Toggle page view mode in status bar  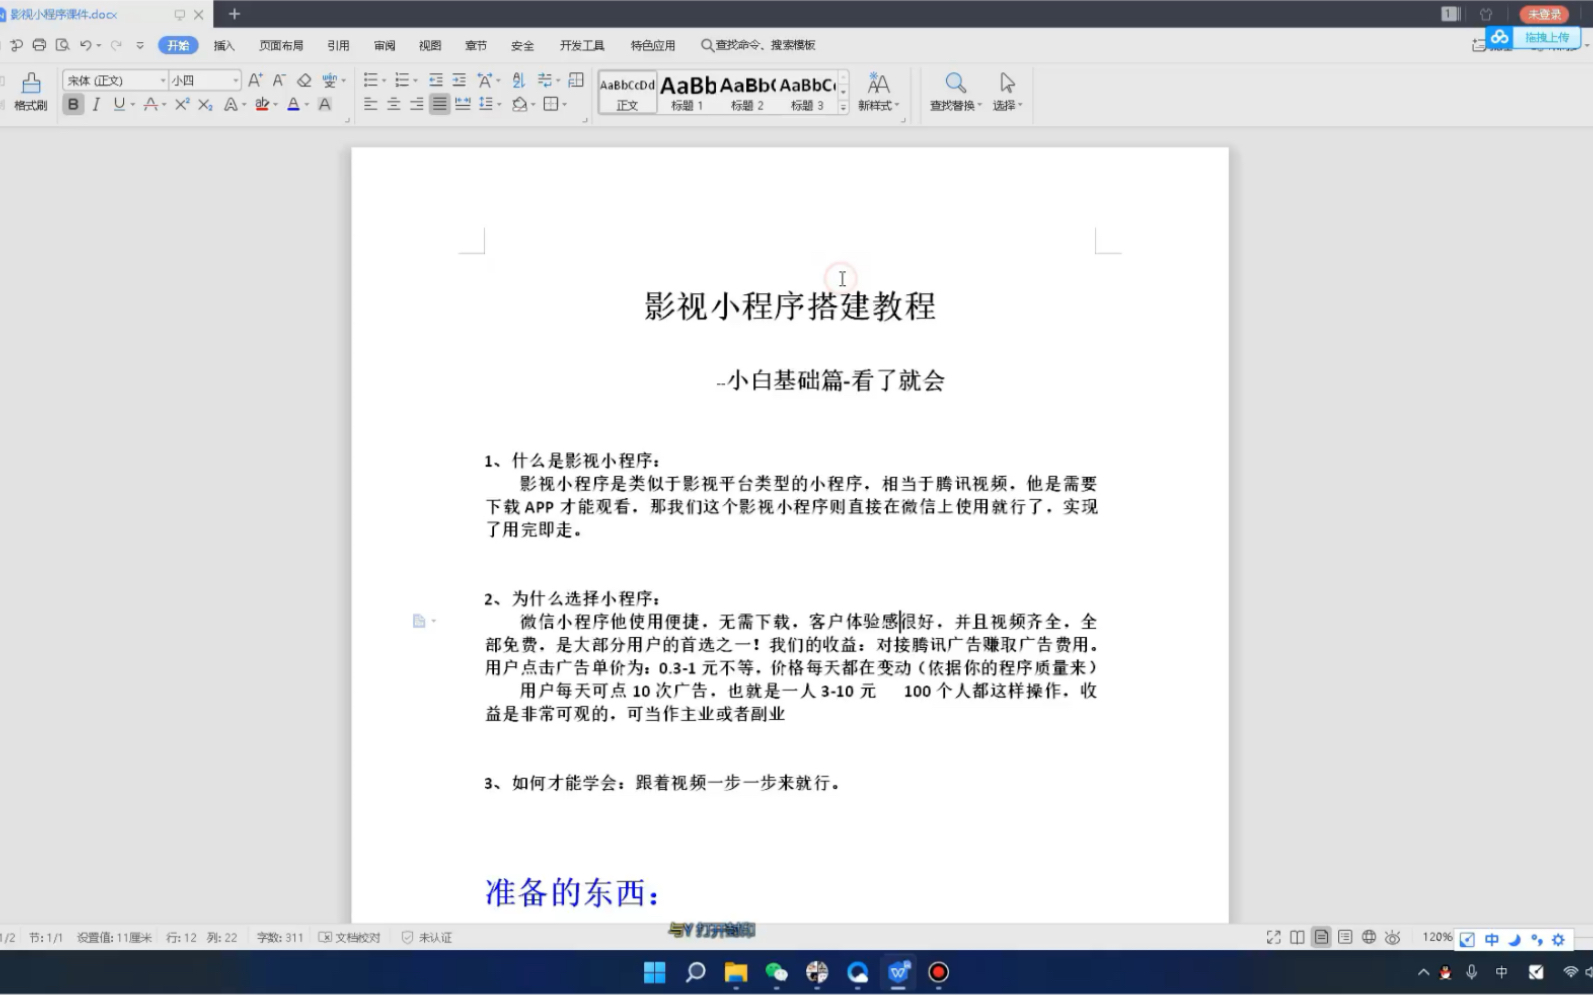1321,937
